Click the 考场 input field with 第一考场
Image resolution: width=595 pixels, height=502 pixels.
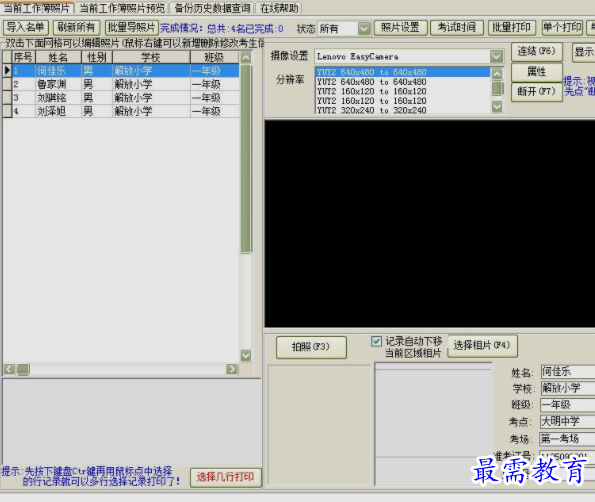click(x=568, y=439)
